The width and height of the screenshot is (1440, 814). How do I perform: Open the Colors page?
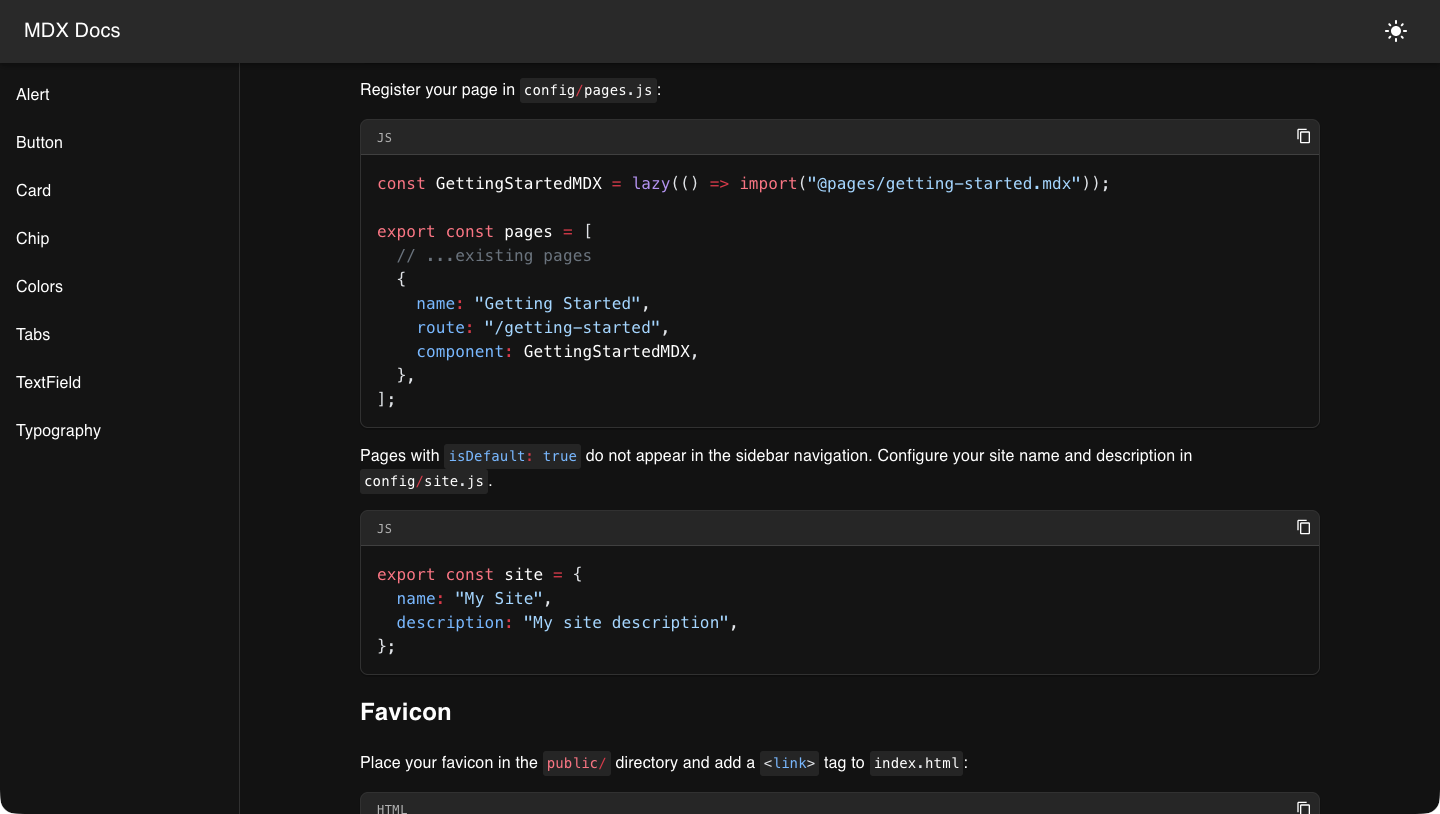[40, 287]
